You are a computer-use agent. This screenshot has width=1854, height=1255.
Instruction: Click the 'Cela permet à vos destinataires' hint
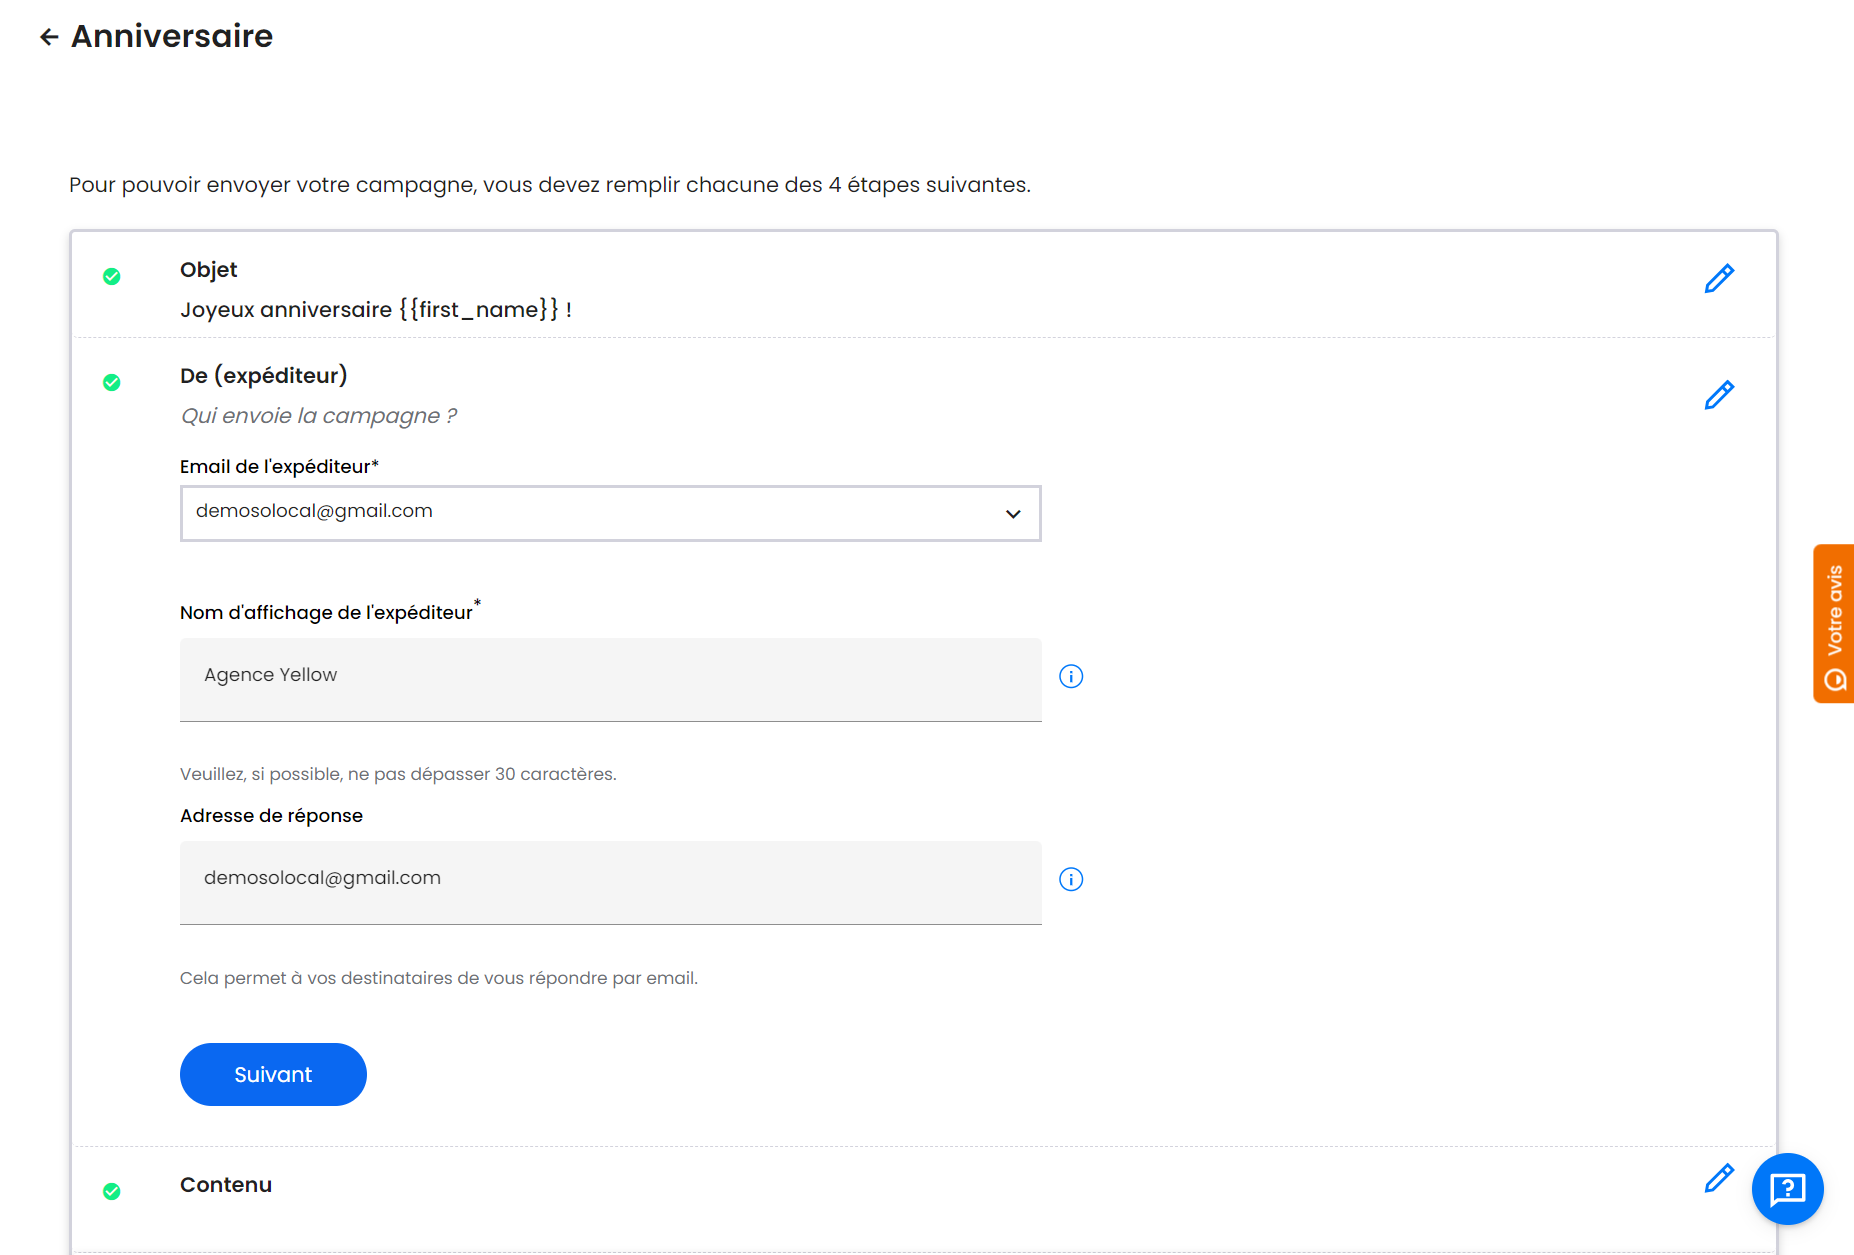coord(439,978)
